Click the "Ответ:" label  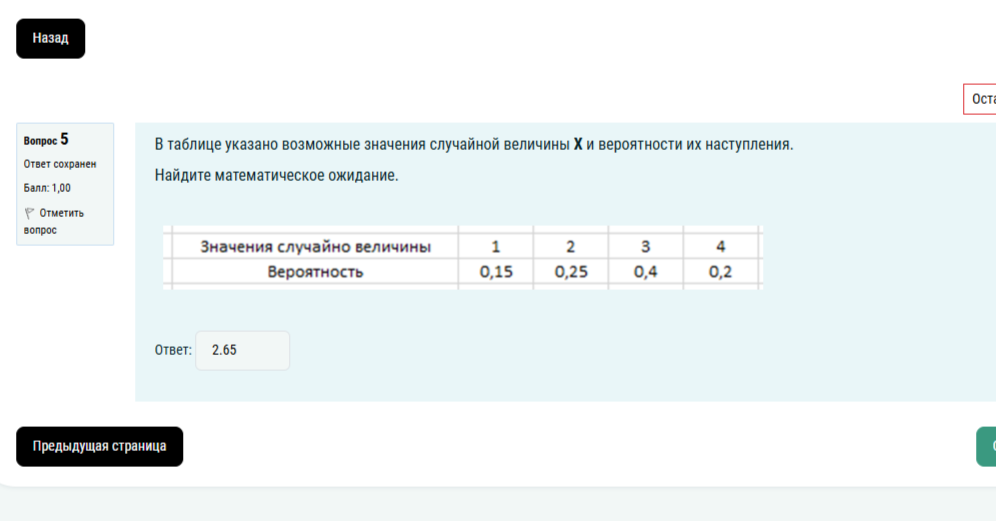coord(173,350)
